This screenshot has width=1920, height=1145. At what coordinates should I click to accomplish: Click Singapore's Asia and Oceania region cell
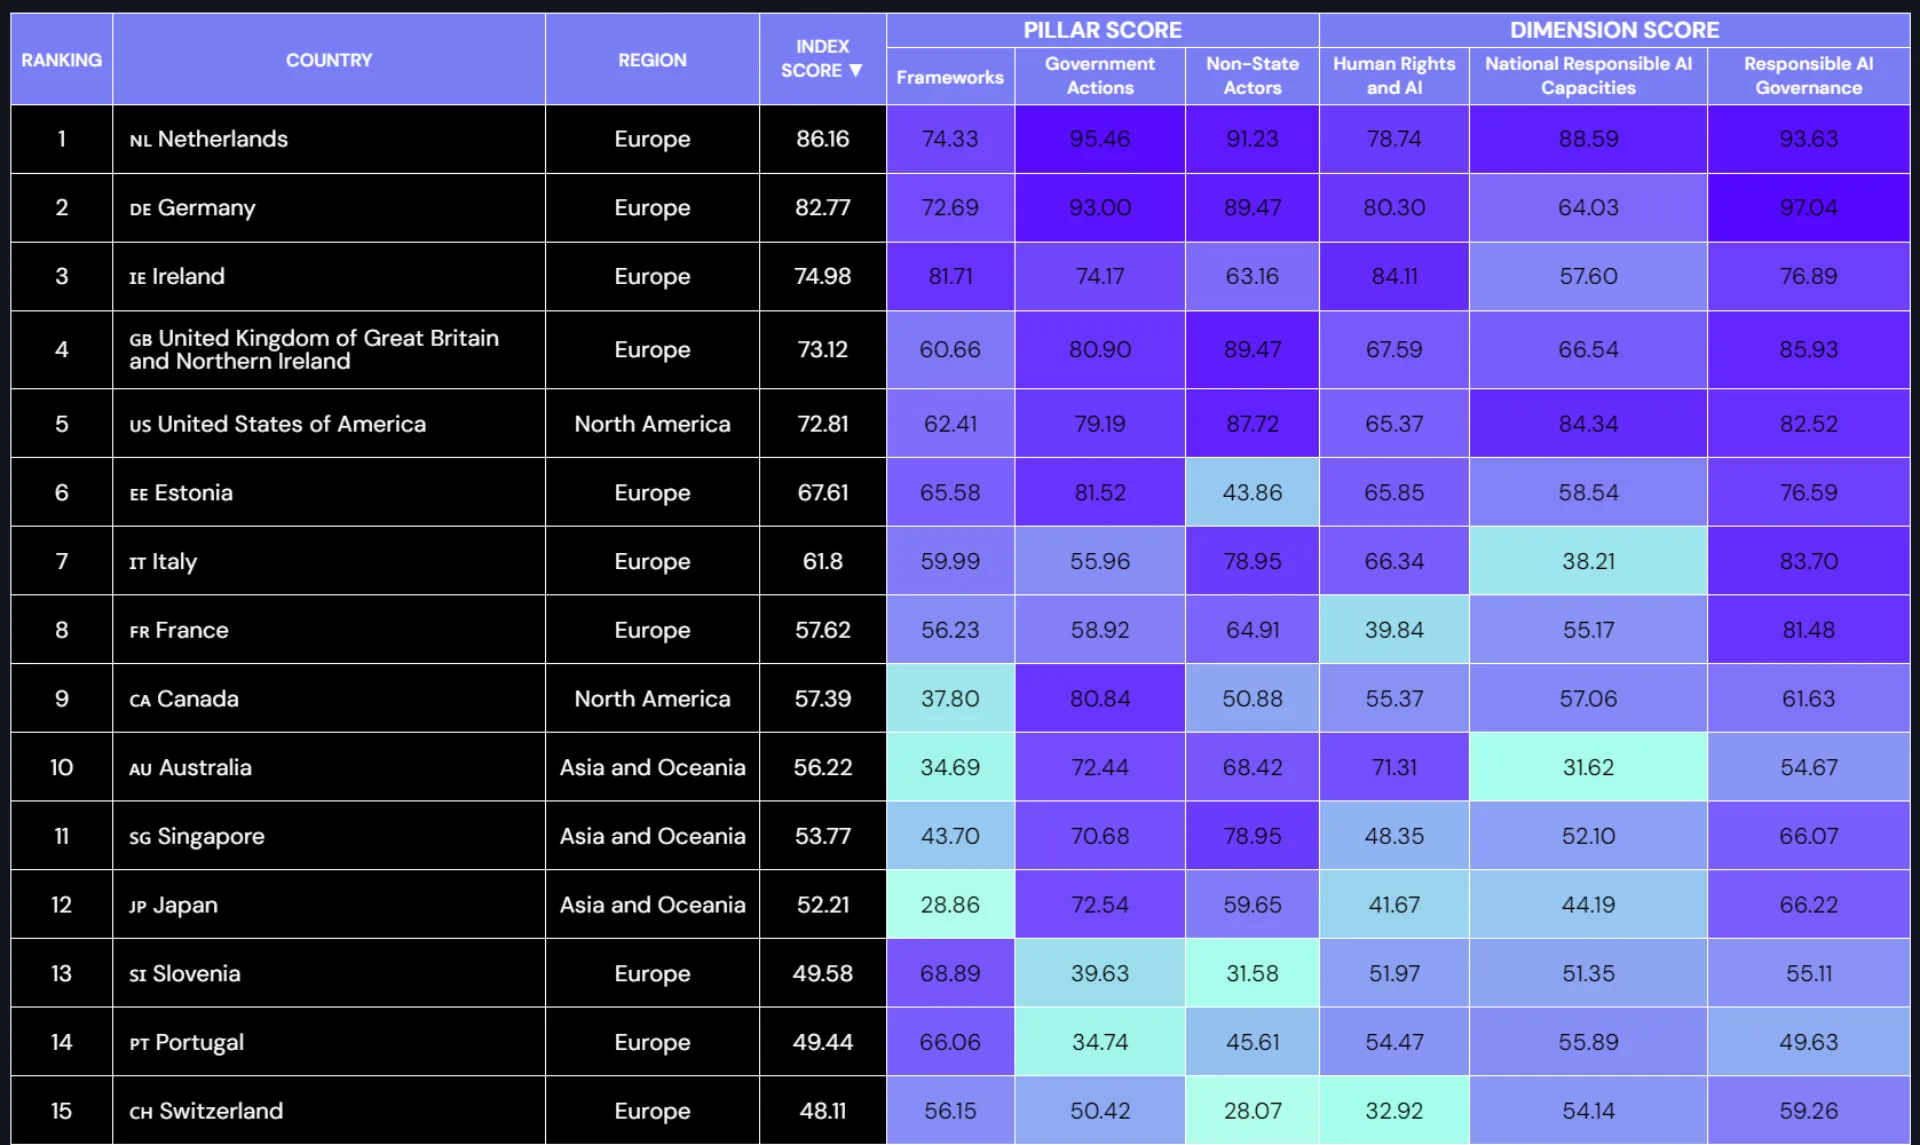652,836
